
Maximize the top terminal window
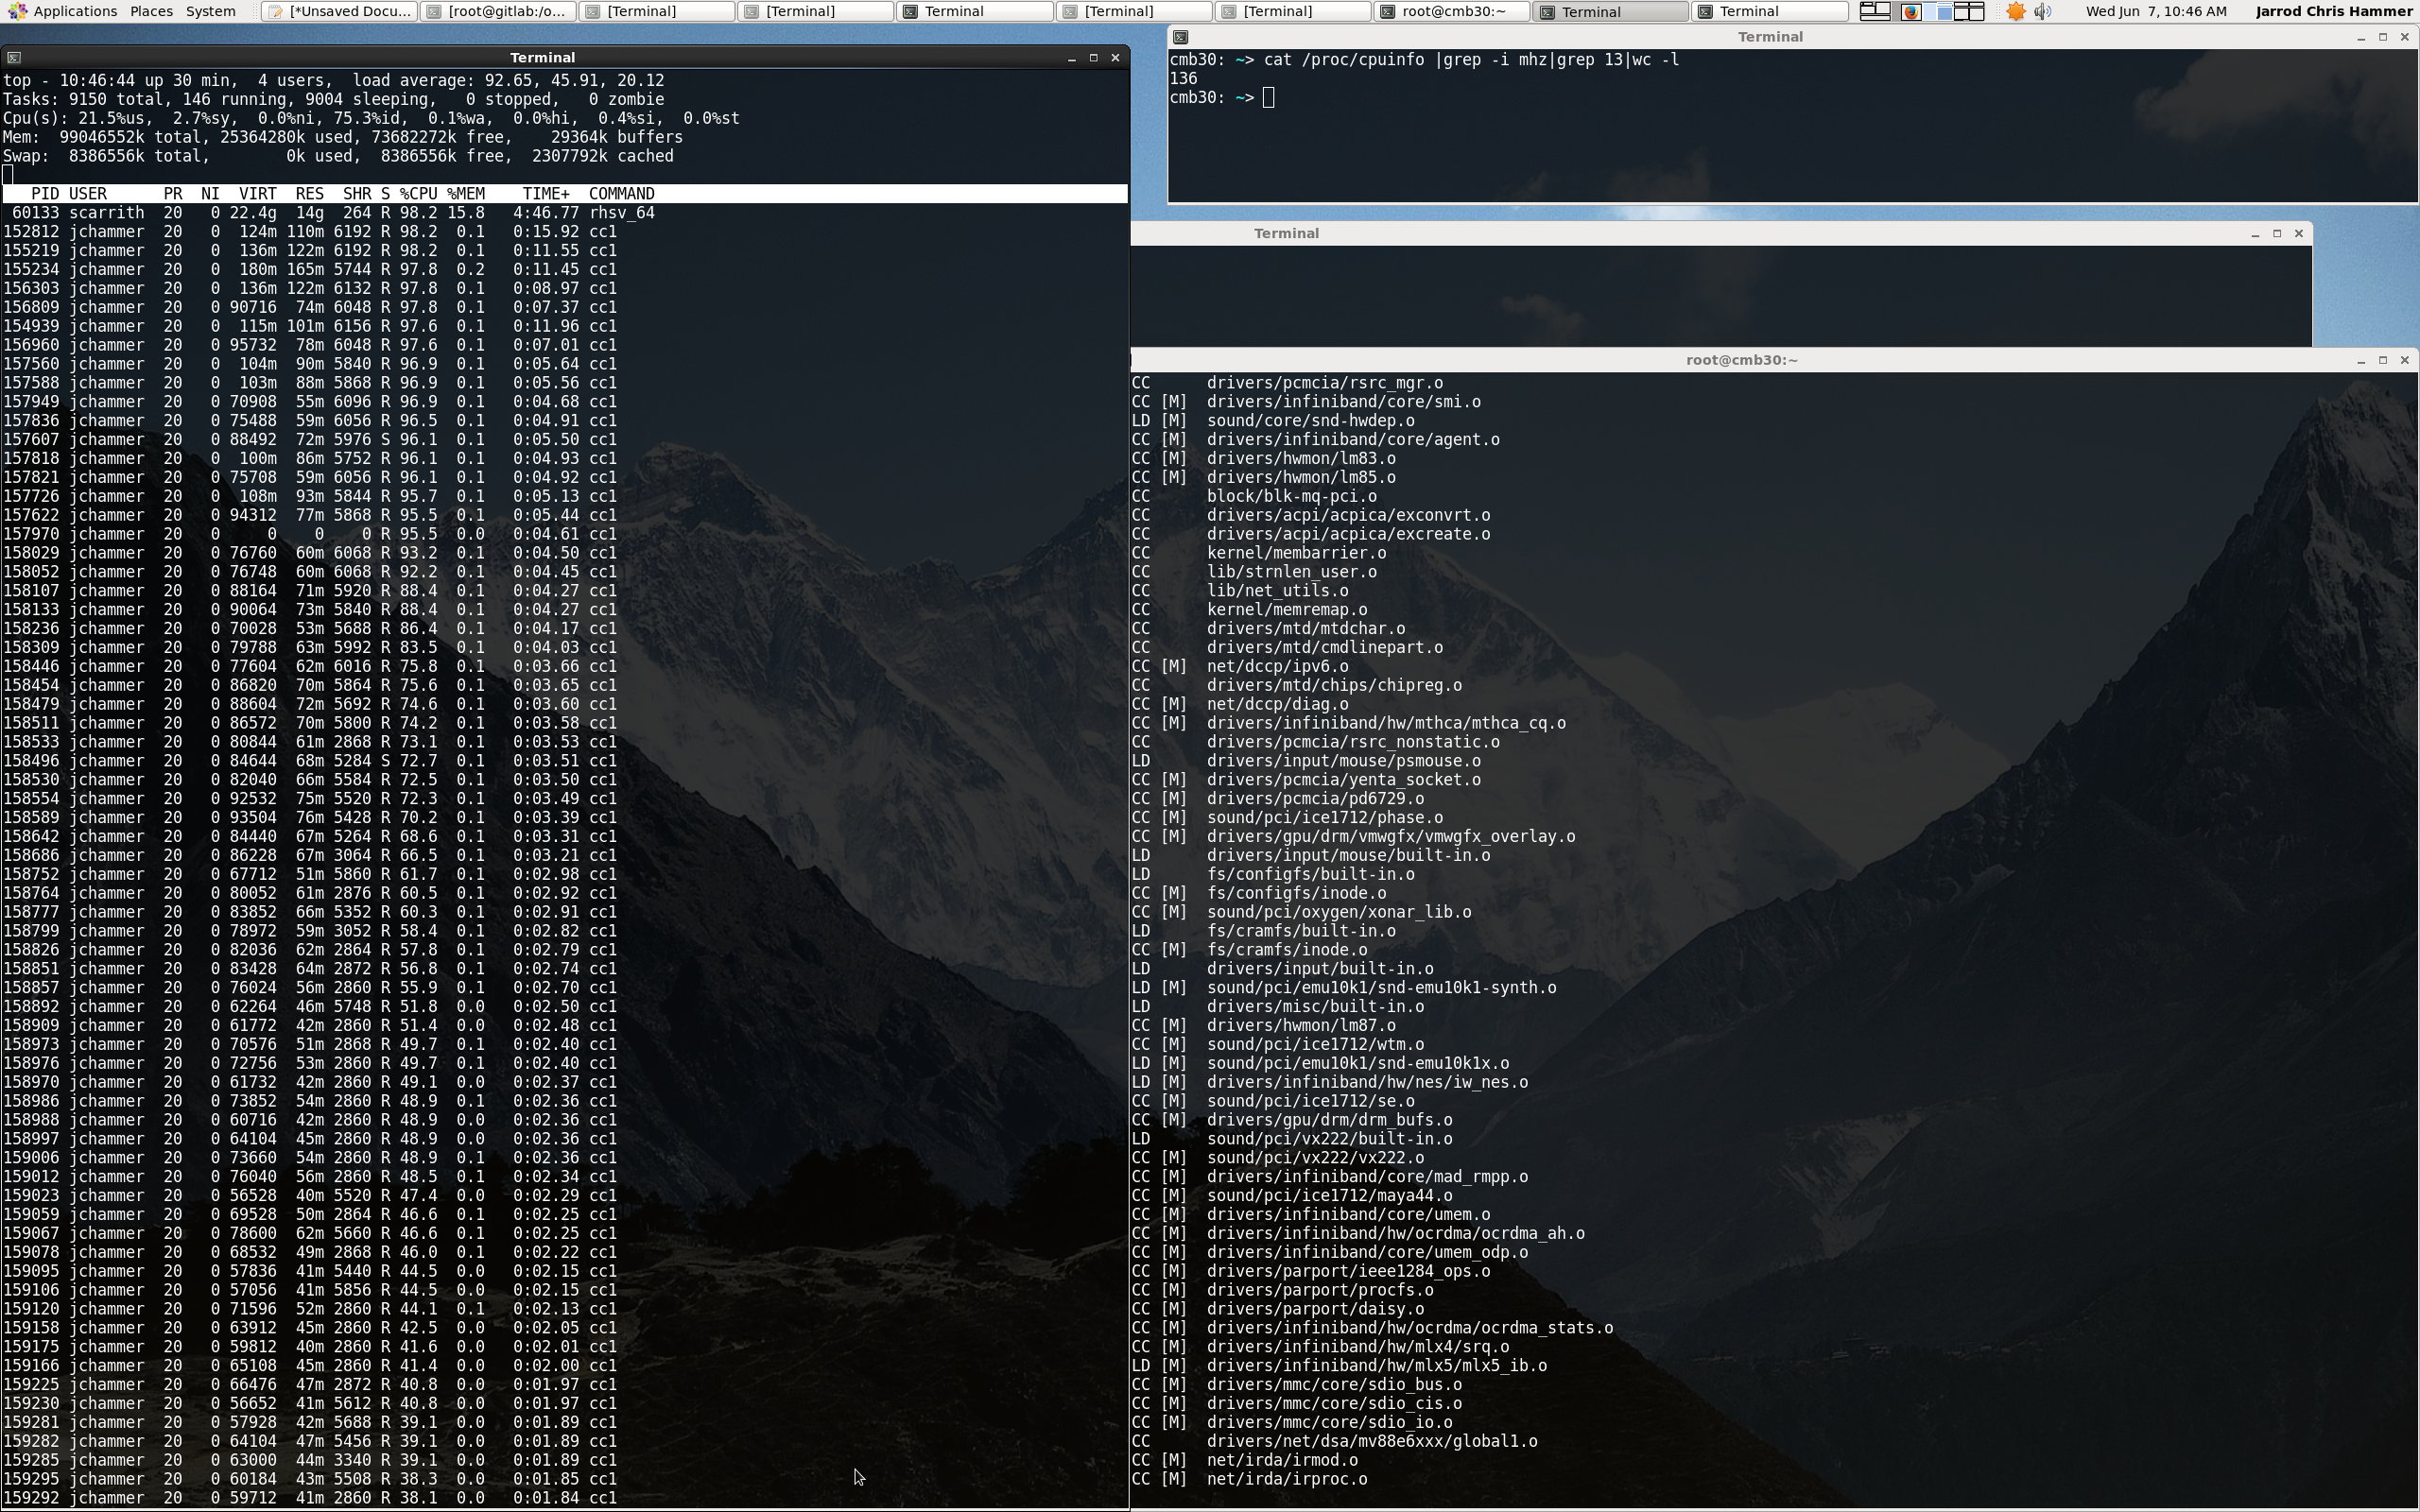pos(1093,58)
